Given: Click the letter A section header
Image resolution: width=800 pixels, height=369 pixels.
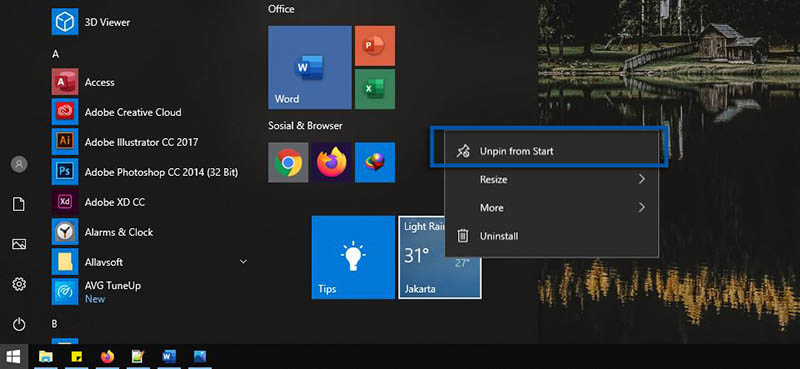Looking at the screenshot, I should coord(56,54).
